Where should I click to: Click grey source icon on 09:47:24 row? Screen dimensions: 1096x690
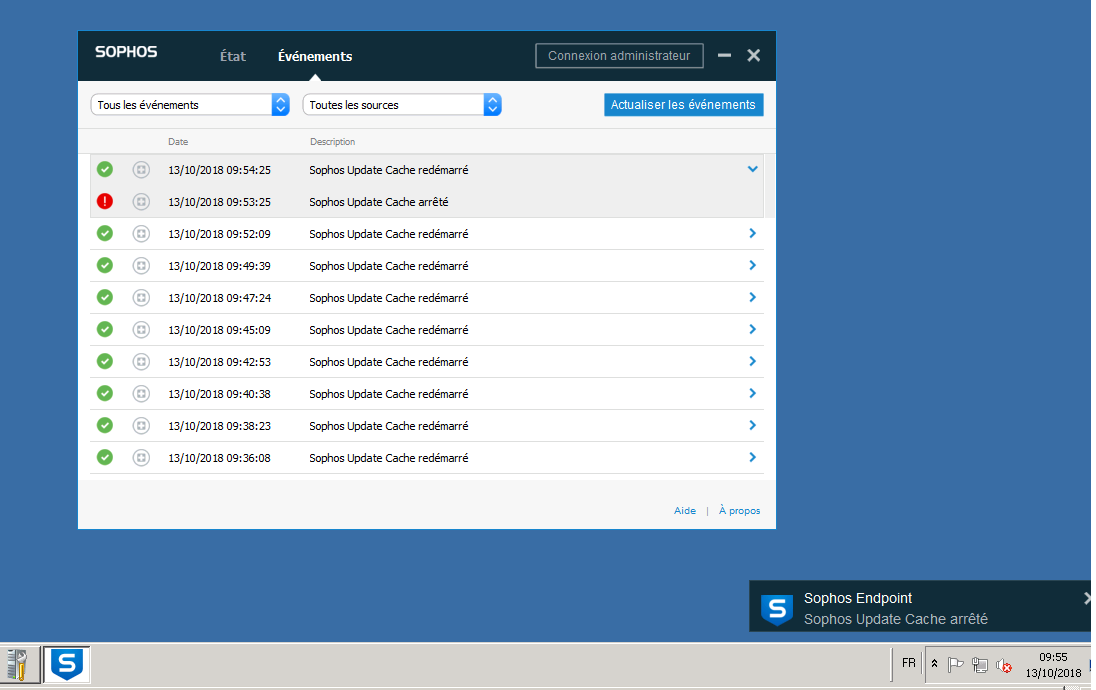point(141,298)
